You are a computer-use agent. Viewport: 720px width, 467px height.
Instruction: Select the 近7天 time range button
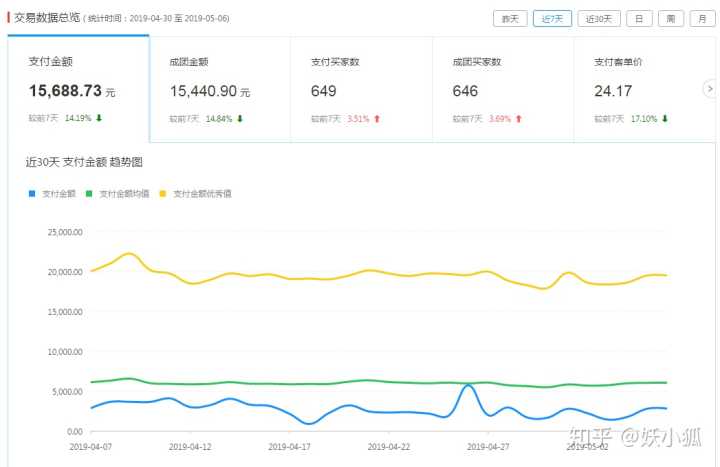coord(552,18)
